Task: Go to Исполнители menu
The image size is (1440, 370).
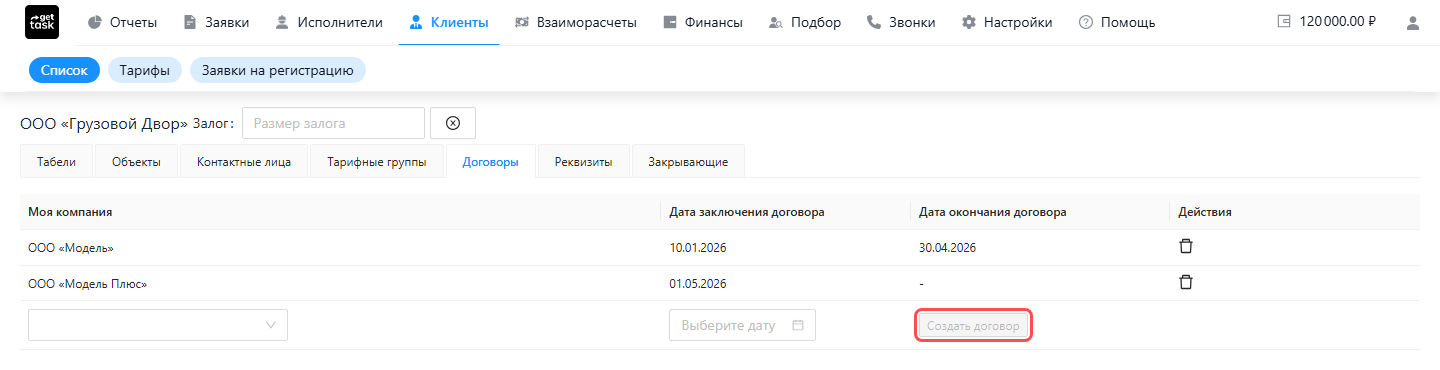Action: (x=328, y=22)
